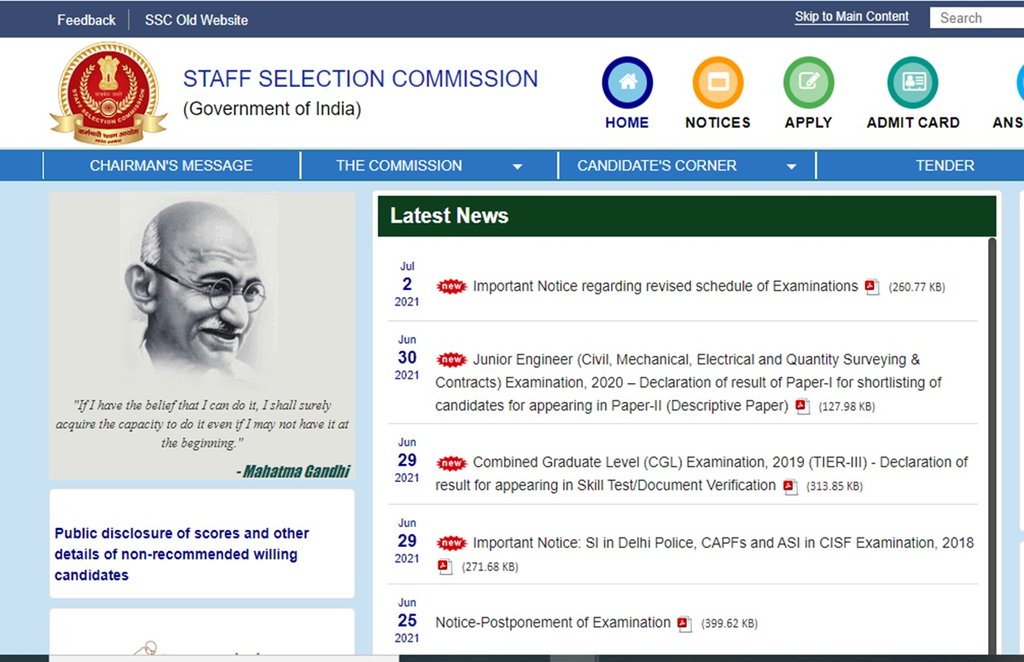Open PDF icon for Junior Engineer result
The width and height of the screenshot is (1024, 662).
tap(802, 406)
